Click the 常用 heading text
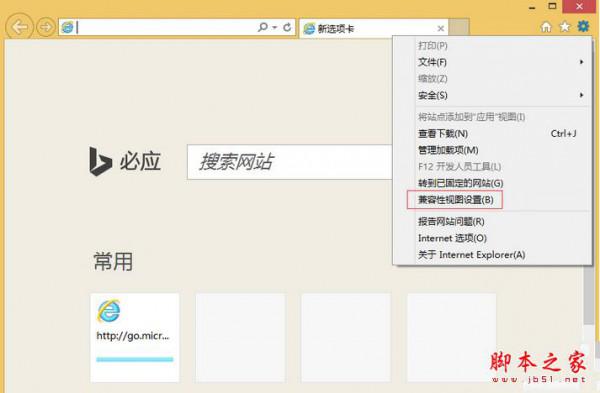This screenshot has height=393, width=600. (113, 262)
